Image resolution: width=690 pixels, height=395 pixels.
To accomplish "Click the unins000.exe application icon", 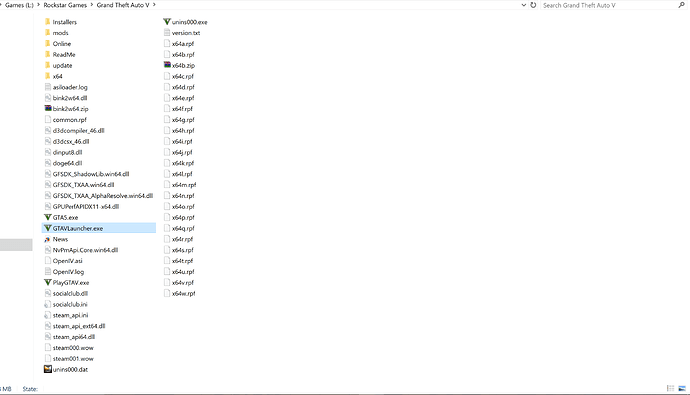I will pos(167,22).
